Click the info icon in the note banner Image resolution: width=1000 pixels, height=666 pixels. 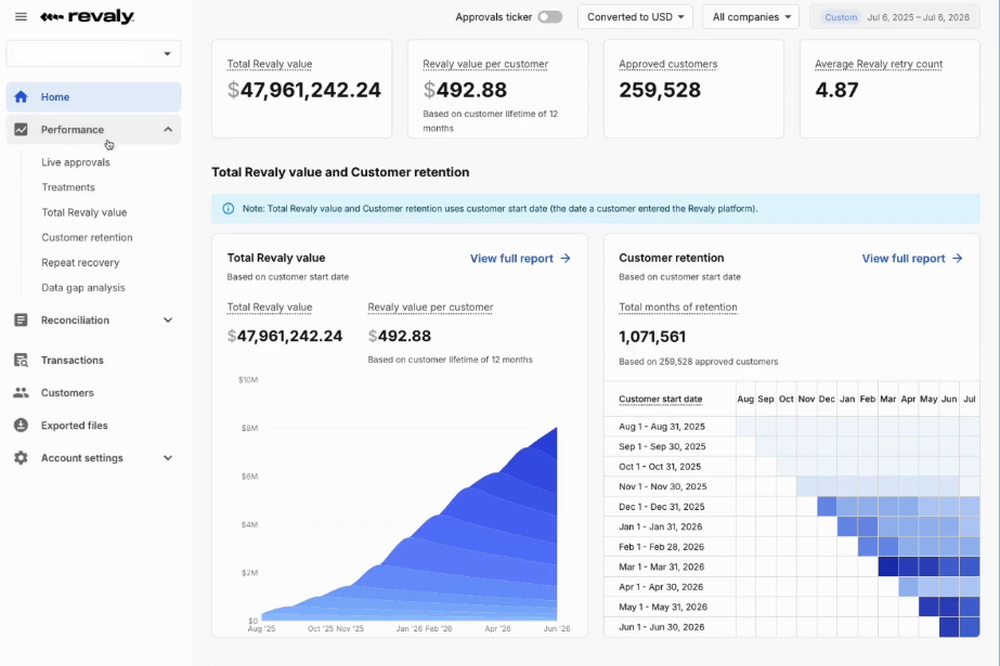(228, 209)
